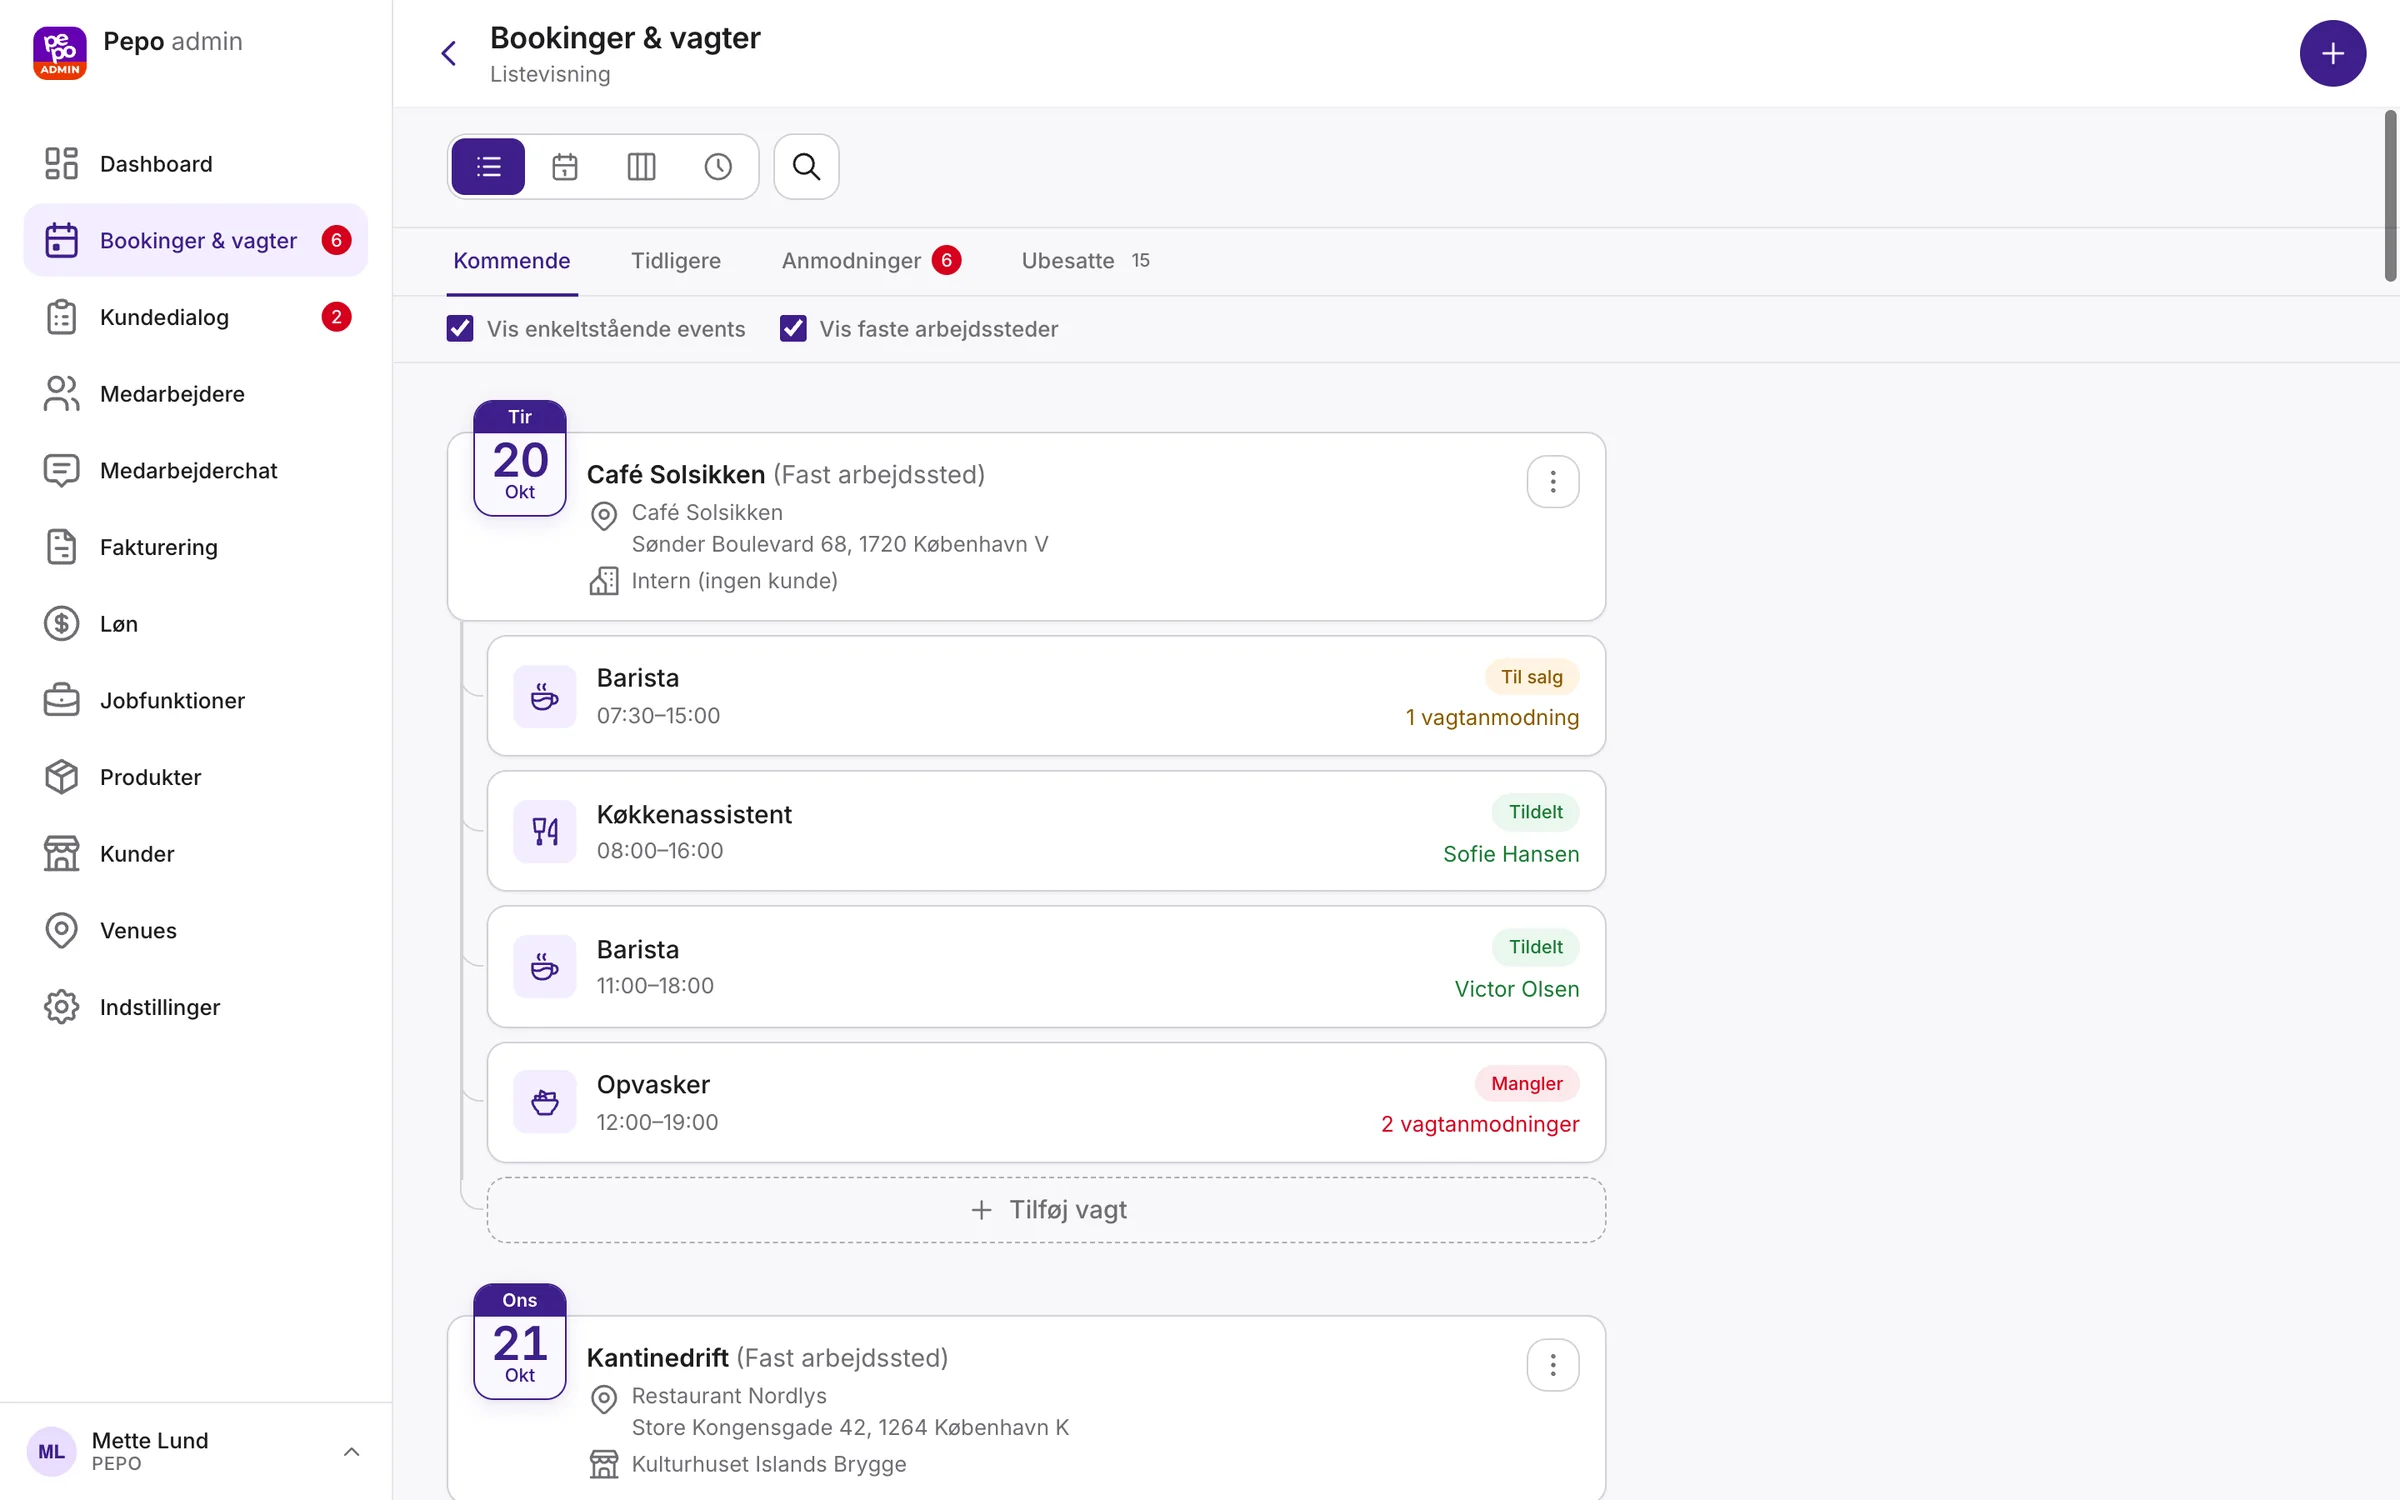Open Køkkenassistent shift 08:00–16:00
This screenshot has width=2400, height=1500.
point(1046,831)
